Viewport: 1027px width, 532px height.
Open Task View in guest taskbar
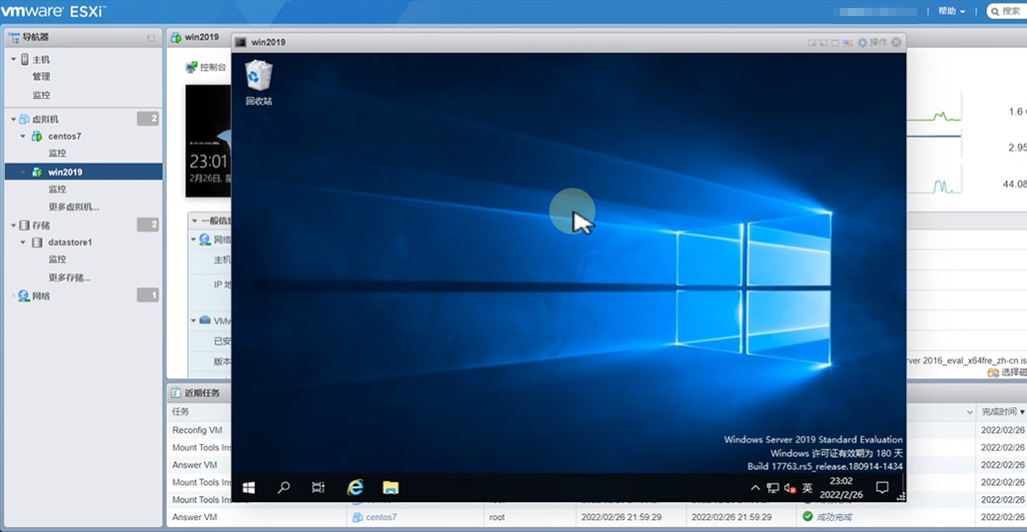click(318, 488)
